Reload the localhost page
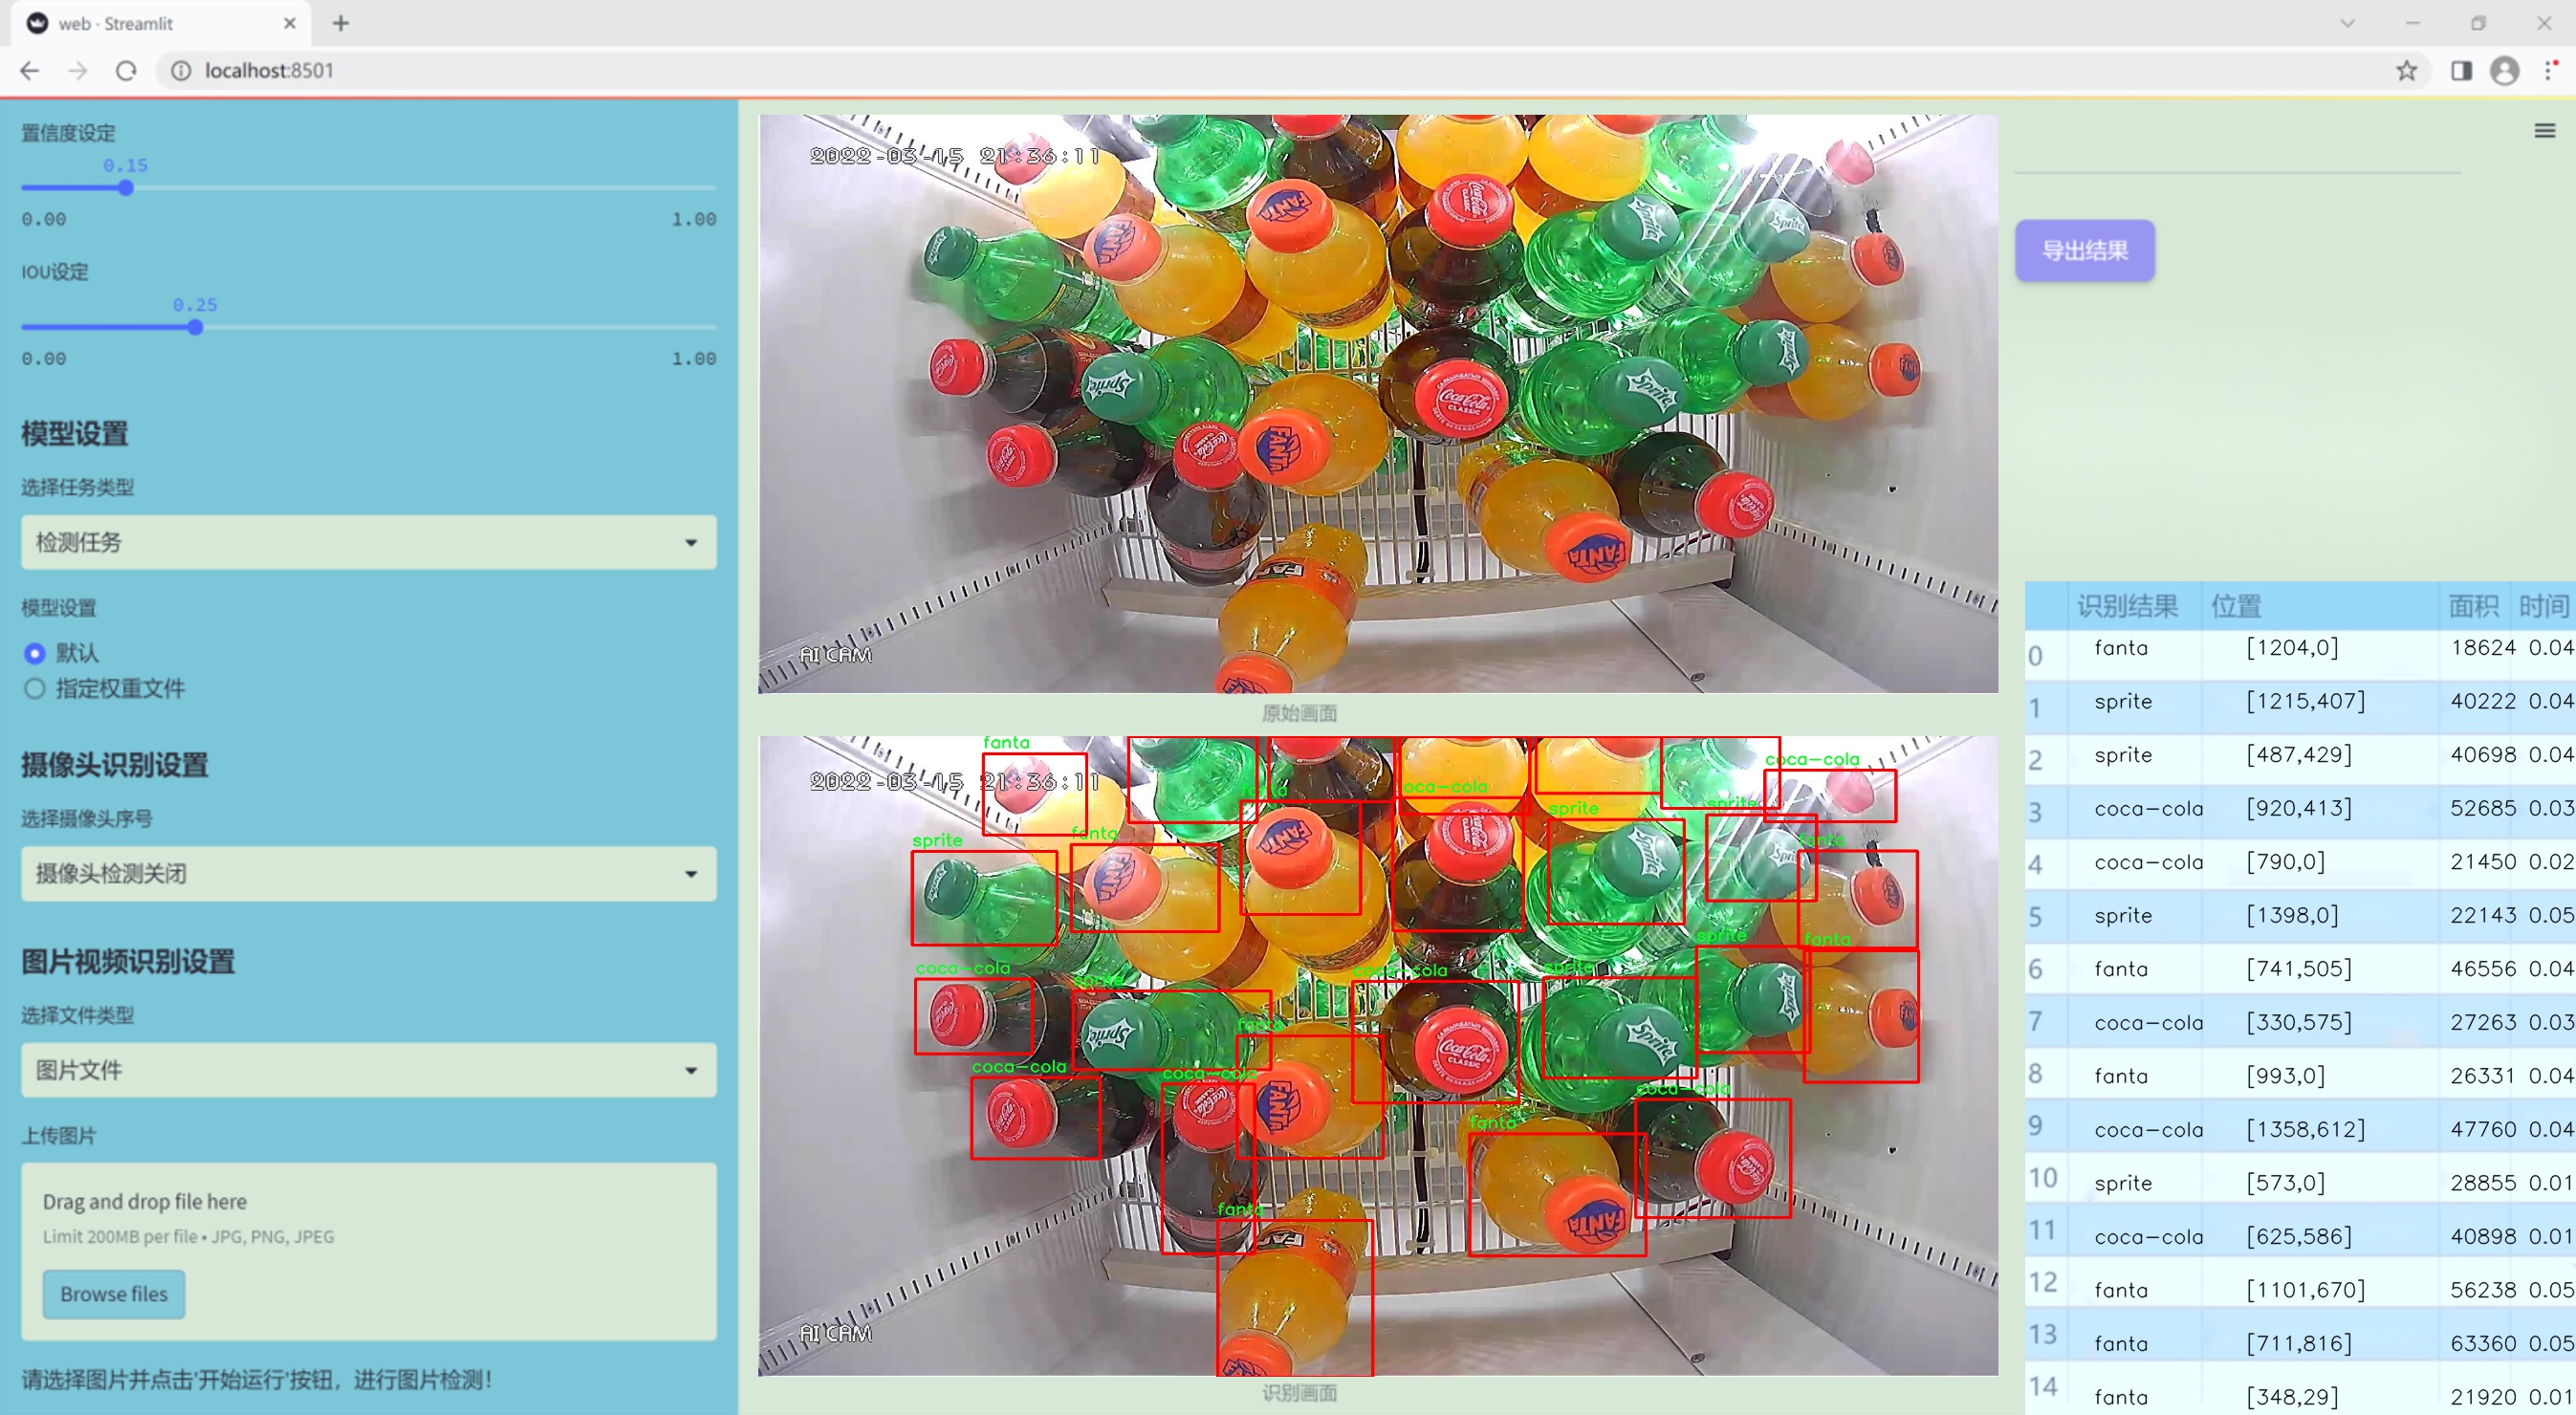 coord(126,71)
